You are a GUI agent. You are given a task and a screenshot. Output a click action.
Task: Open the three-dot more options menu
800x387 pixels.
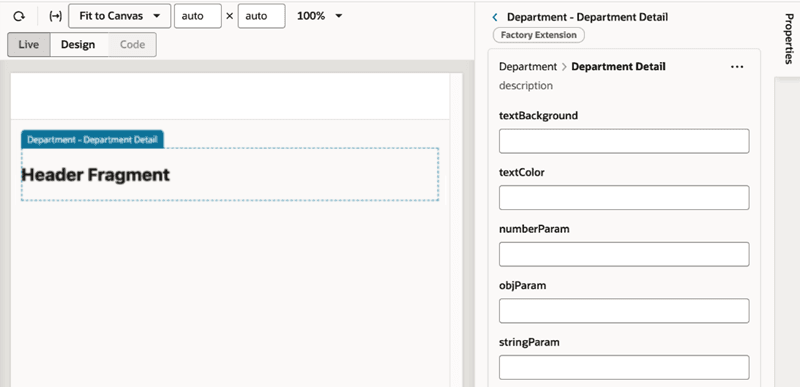(737, 67)
